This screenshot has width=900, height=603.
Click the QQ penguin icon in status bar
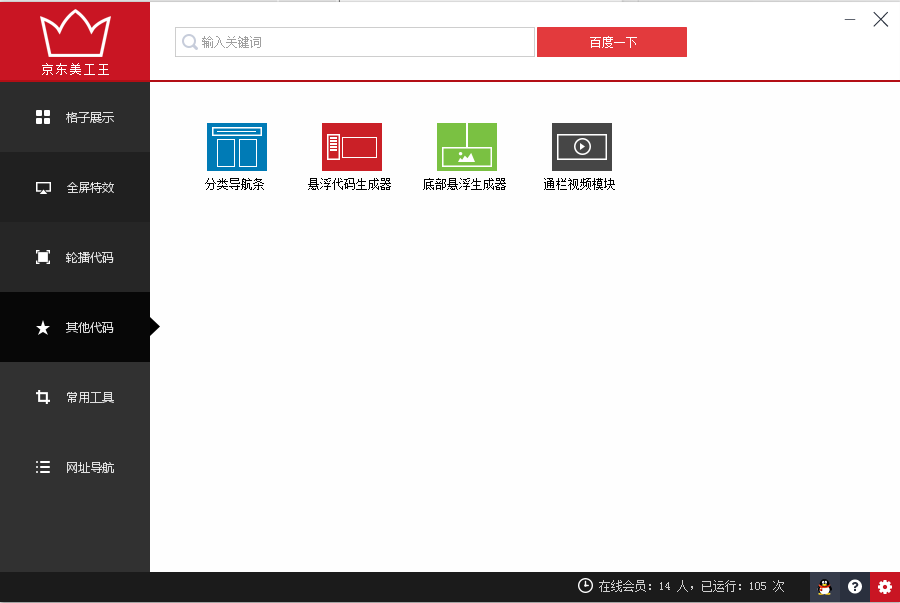tap(824, 587)
